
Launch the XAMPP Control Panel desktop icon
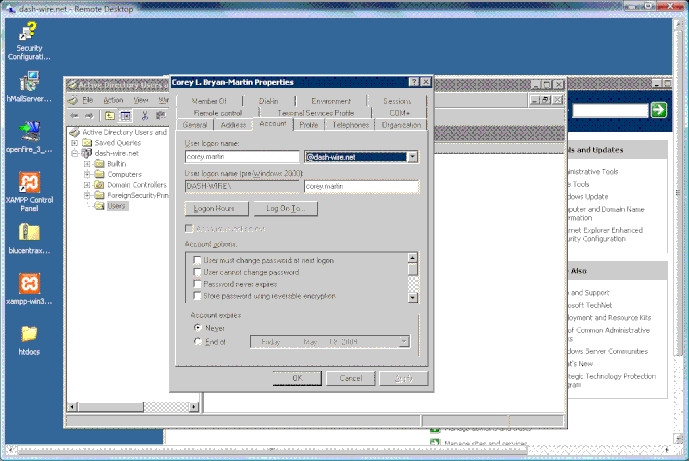(x=29, y=192)
